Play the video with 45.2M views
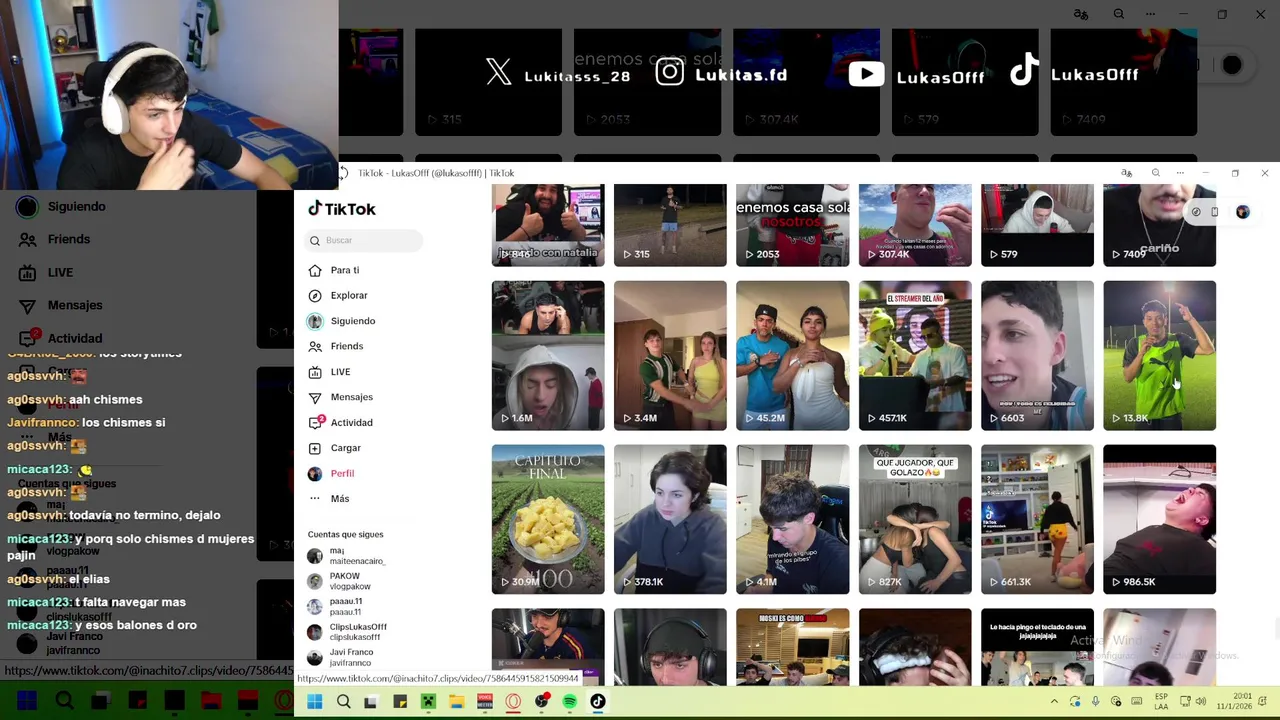This screenshot has height=720, width=1280. [792, 355]
